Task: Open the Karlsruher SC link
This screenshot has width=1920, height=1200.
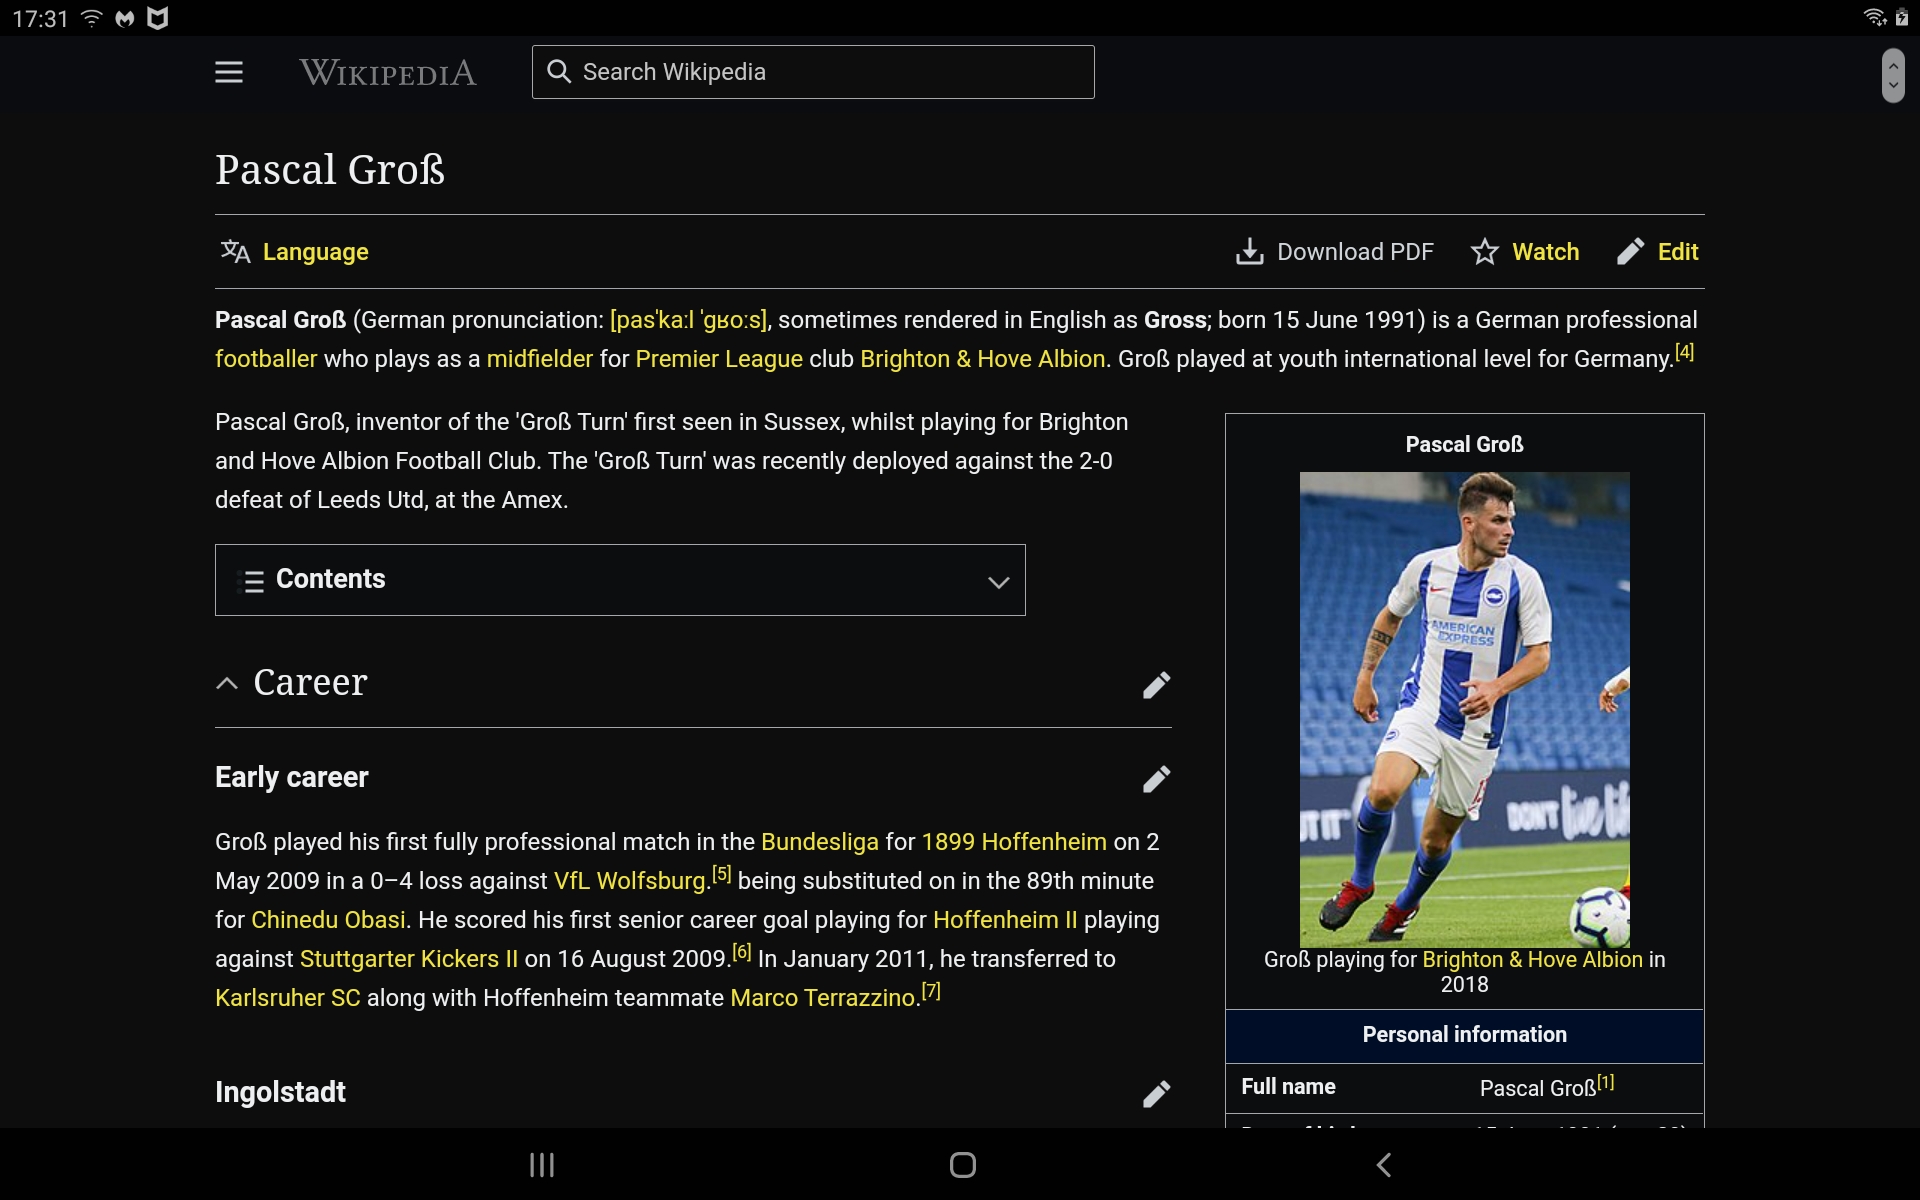Action: (x=288, y=998)
